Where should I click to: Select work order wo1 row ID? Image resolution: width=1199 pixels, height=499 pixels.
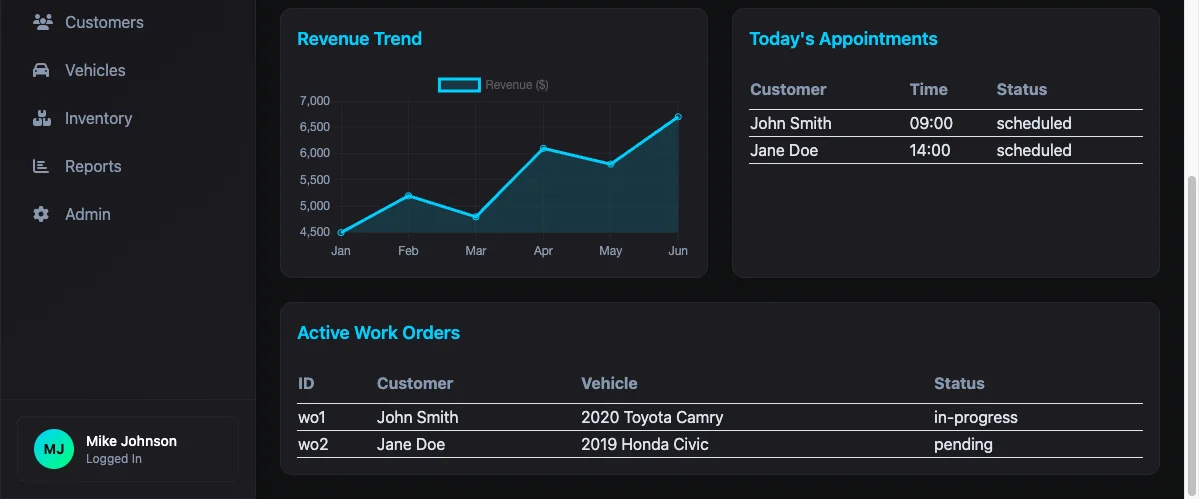coord(313,417)
